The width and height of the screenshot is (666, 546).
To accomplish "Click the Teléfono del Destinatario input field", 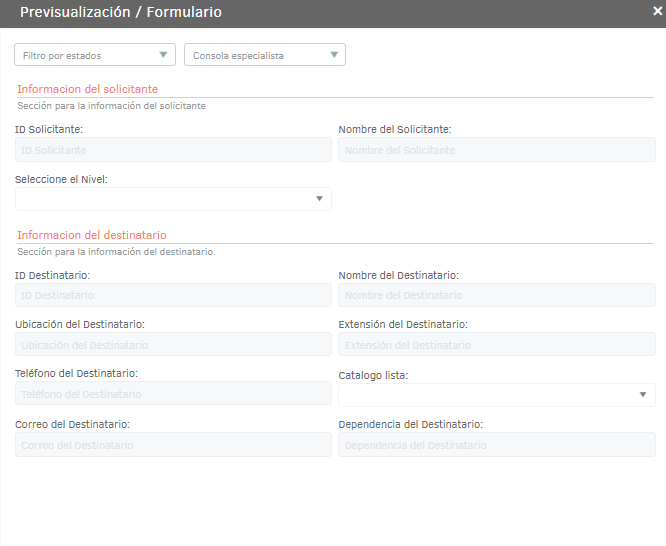I will pyautogui.click(x=173, y=393).
